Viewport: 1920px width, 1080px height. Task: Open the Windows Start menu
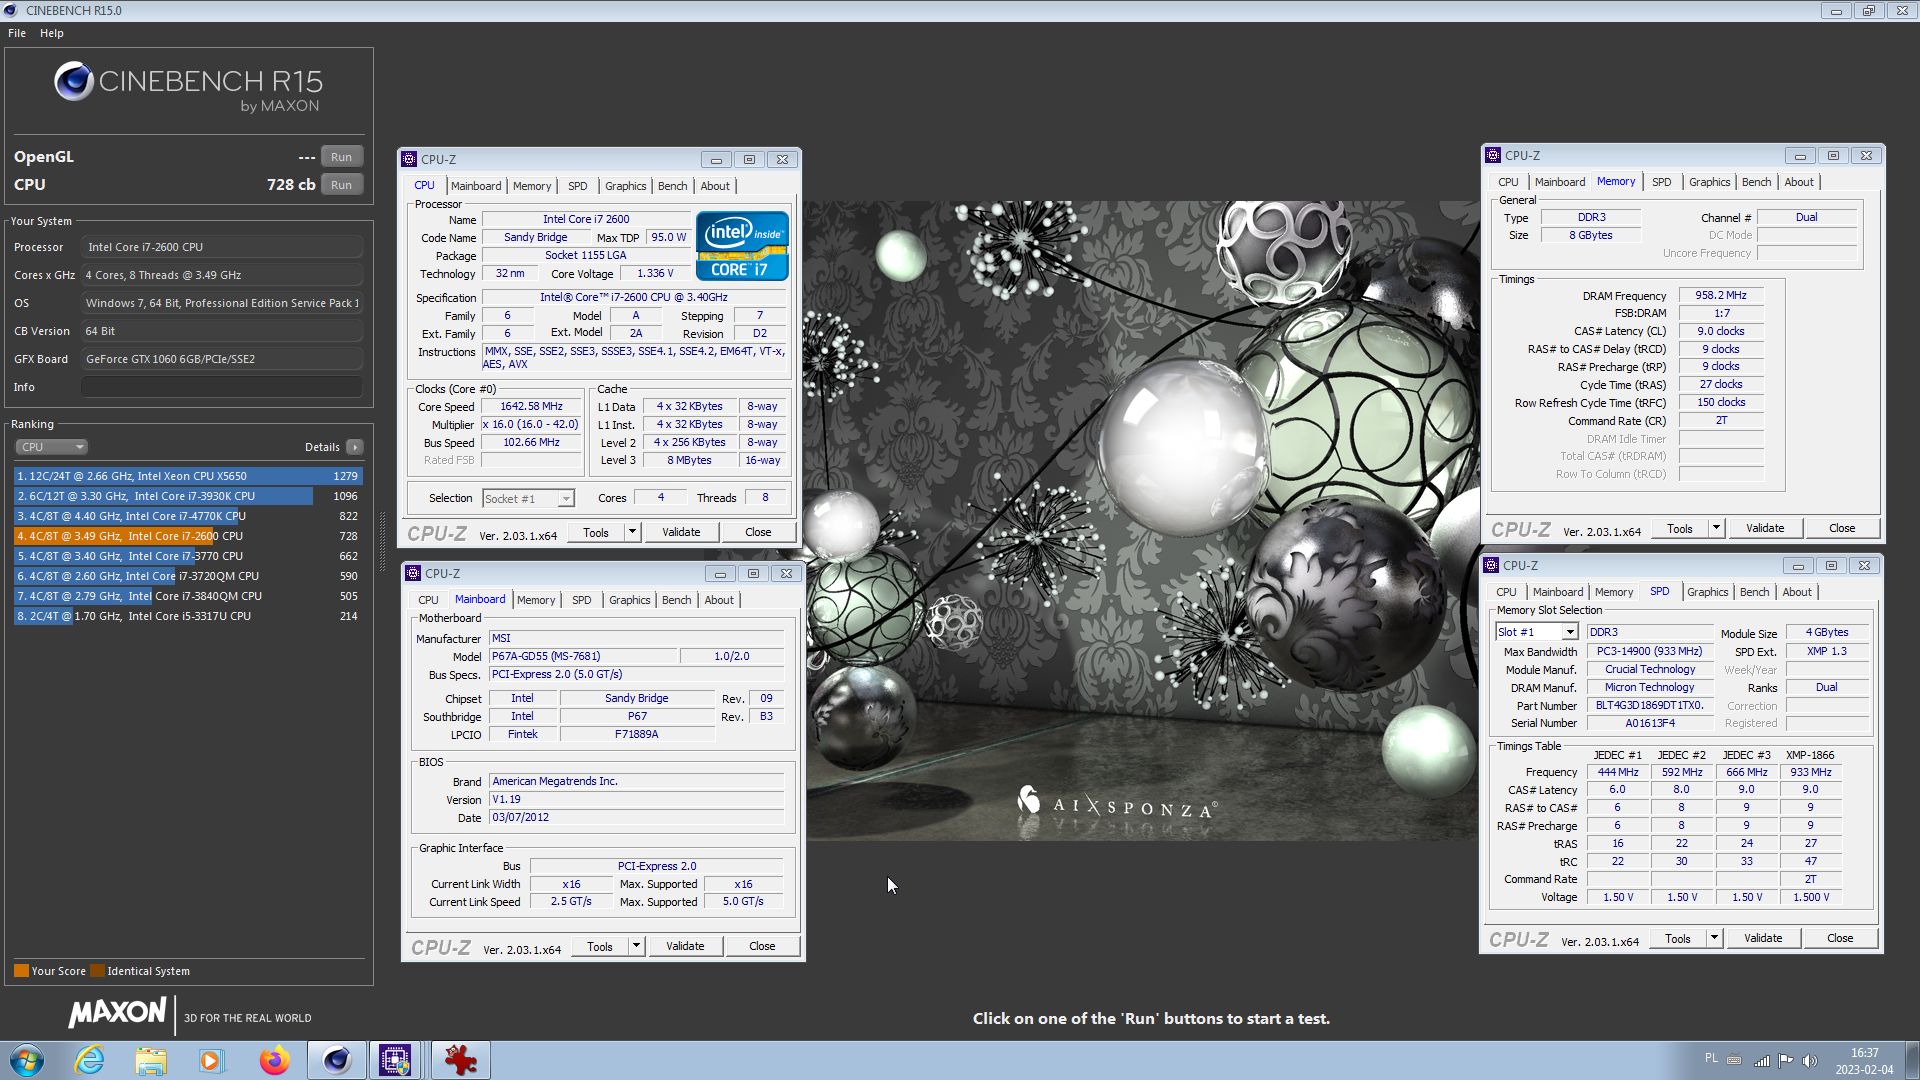tap(27, 1060)
